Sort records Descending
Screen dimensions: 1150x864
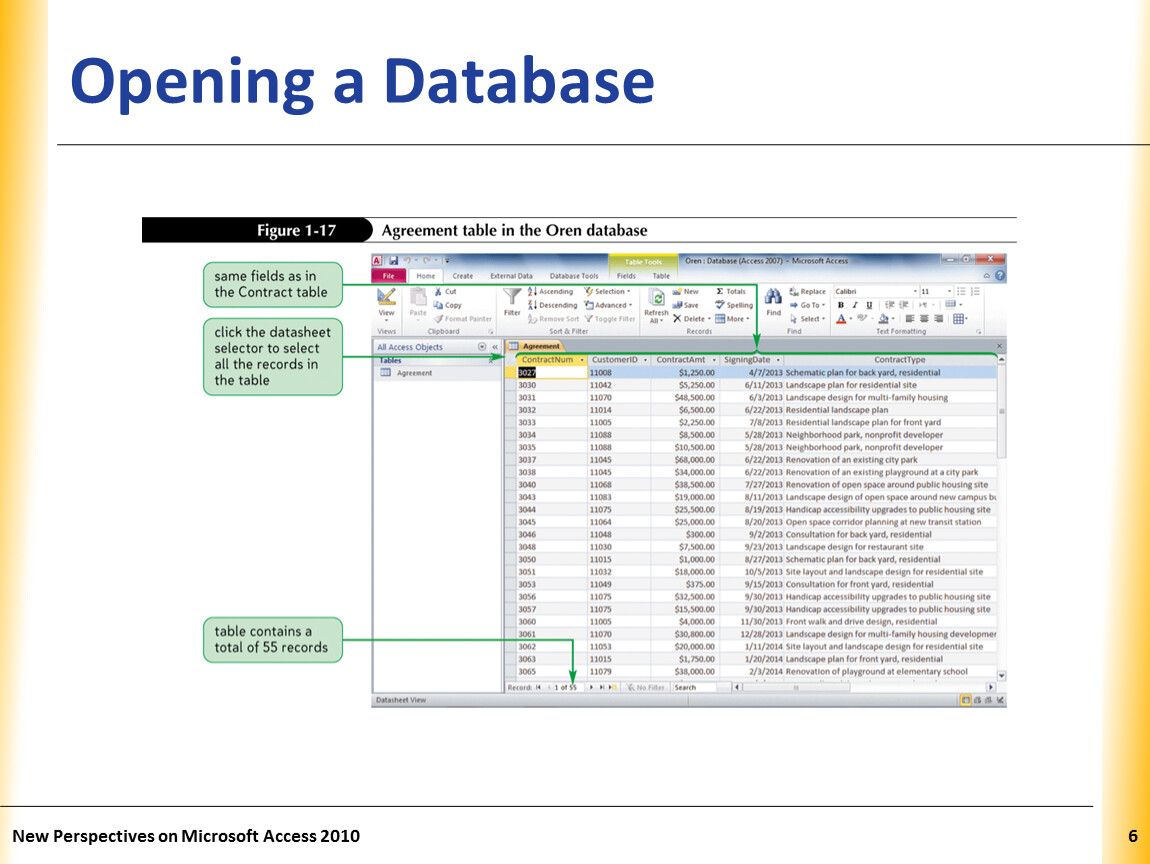552,305
